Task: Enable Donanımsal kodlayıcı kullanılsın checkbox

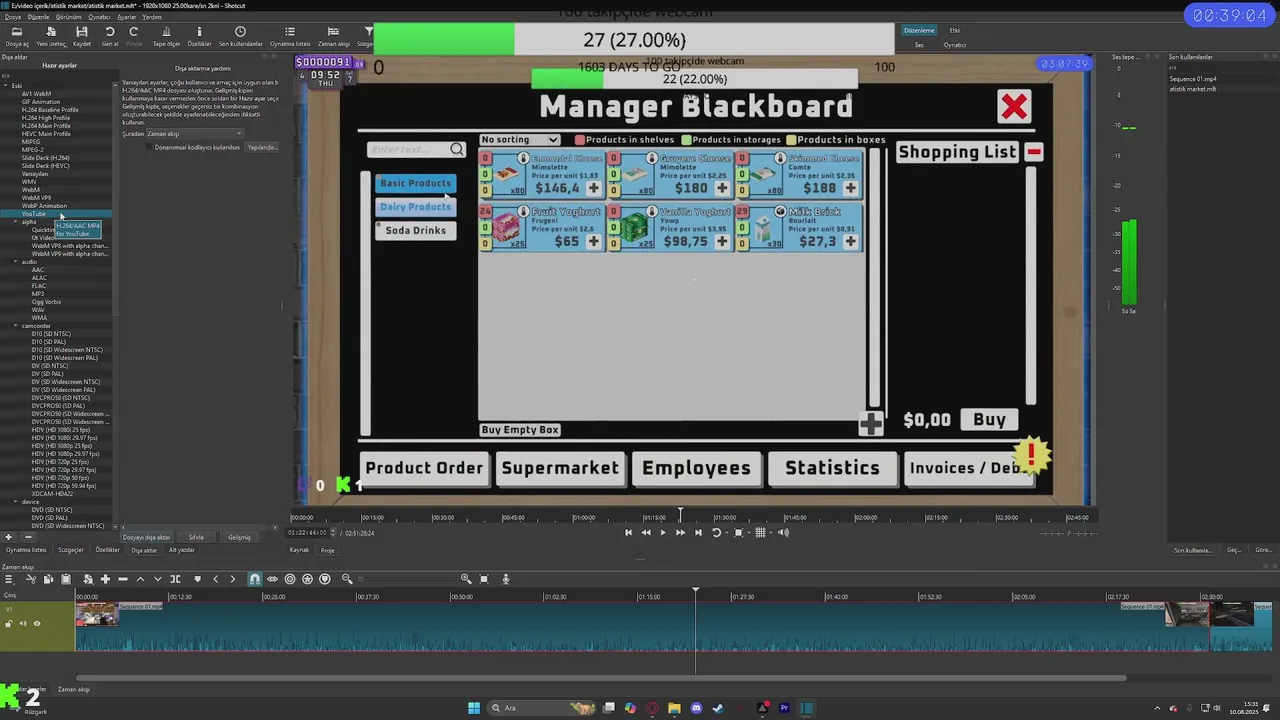Action: (149, 147)
